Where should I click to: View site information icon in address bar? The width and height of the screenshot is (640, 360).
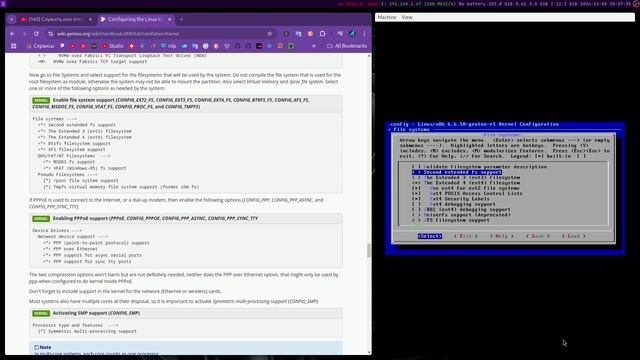click(x=51, y=34)
